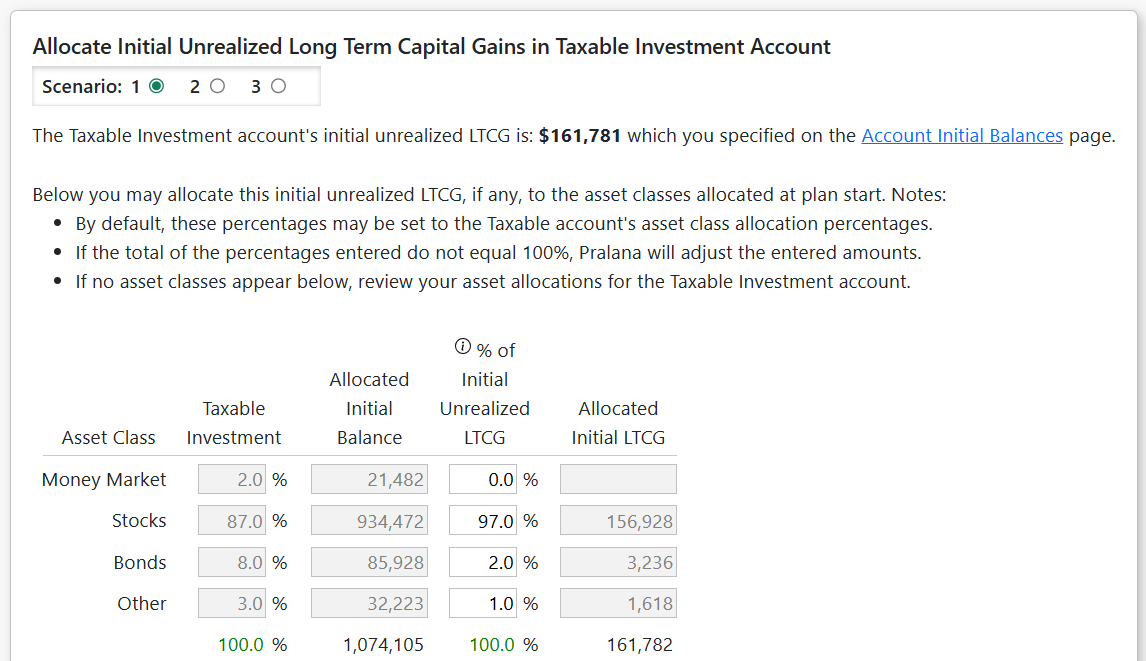Click the empty Money Market allocated LTCG box
This screenshot has width=1146, height=661.
point(618,480)
